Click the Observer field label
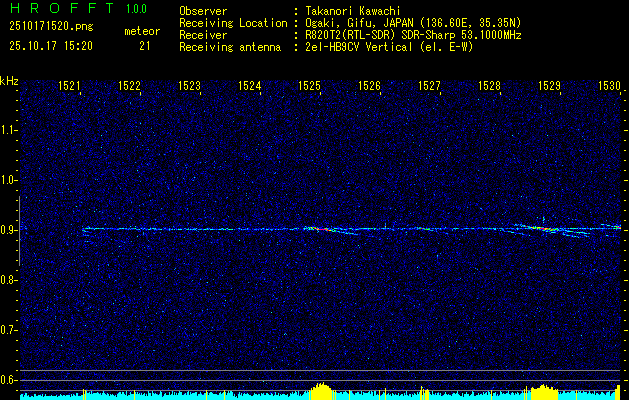The width and height of the screenshot is (629, 400). coord(203,11)
